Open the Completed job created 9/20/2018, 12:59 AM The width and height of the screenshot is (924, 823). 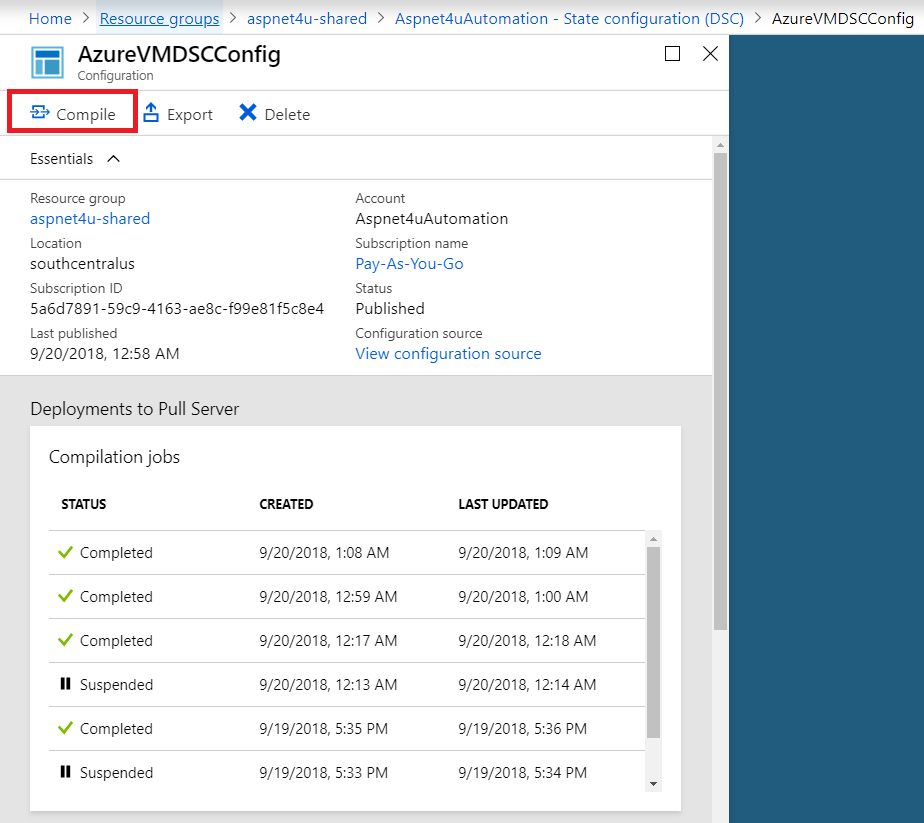click(346, 597)
